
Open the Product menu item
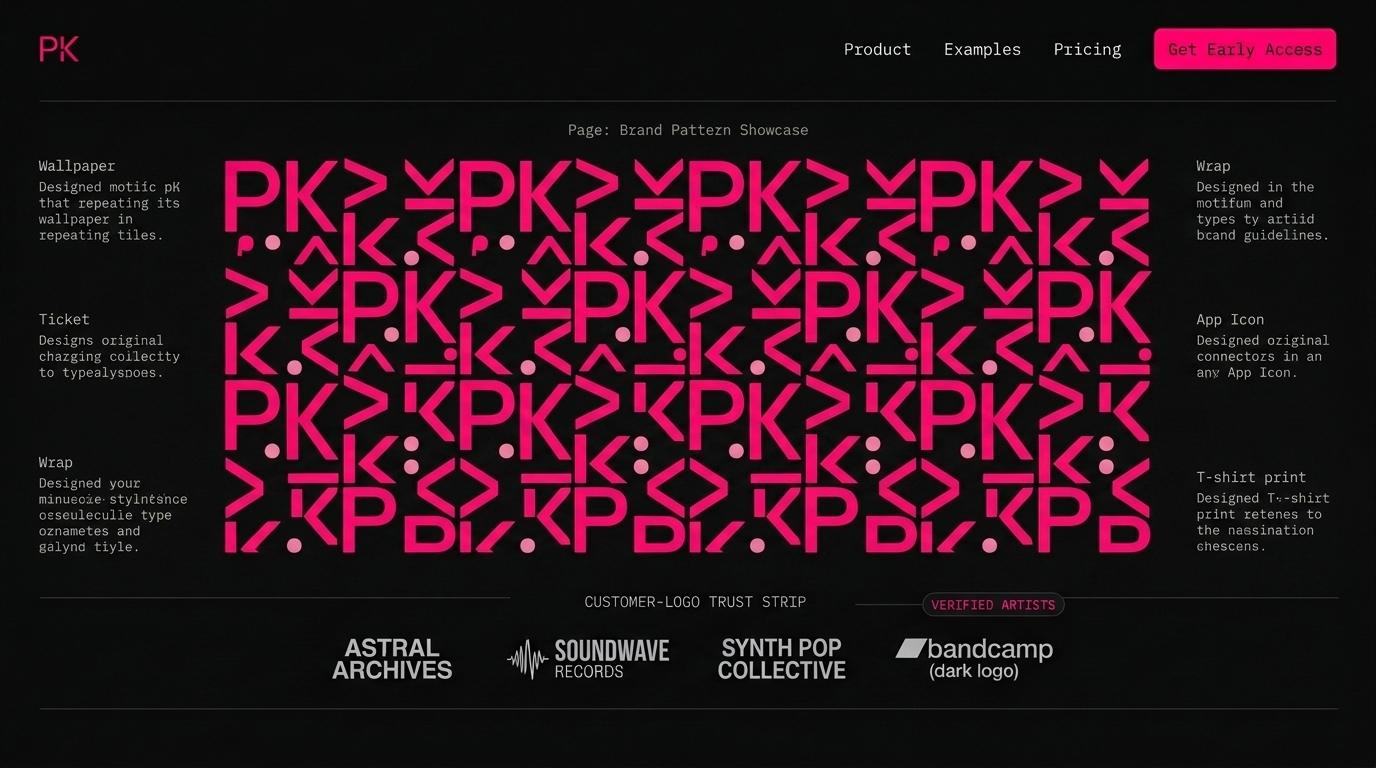pos(877,49)
